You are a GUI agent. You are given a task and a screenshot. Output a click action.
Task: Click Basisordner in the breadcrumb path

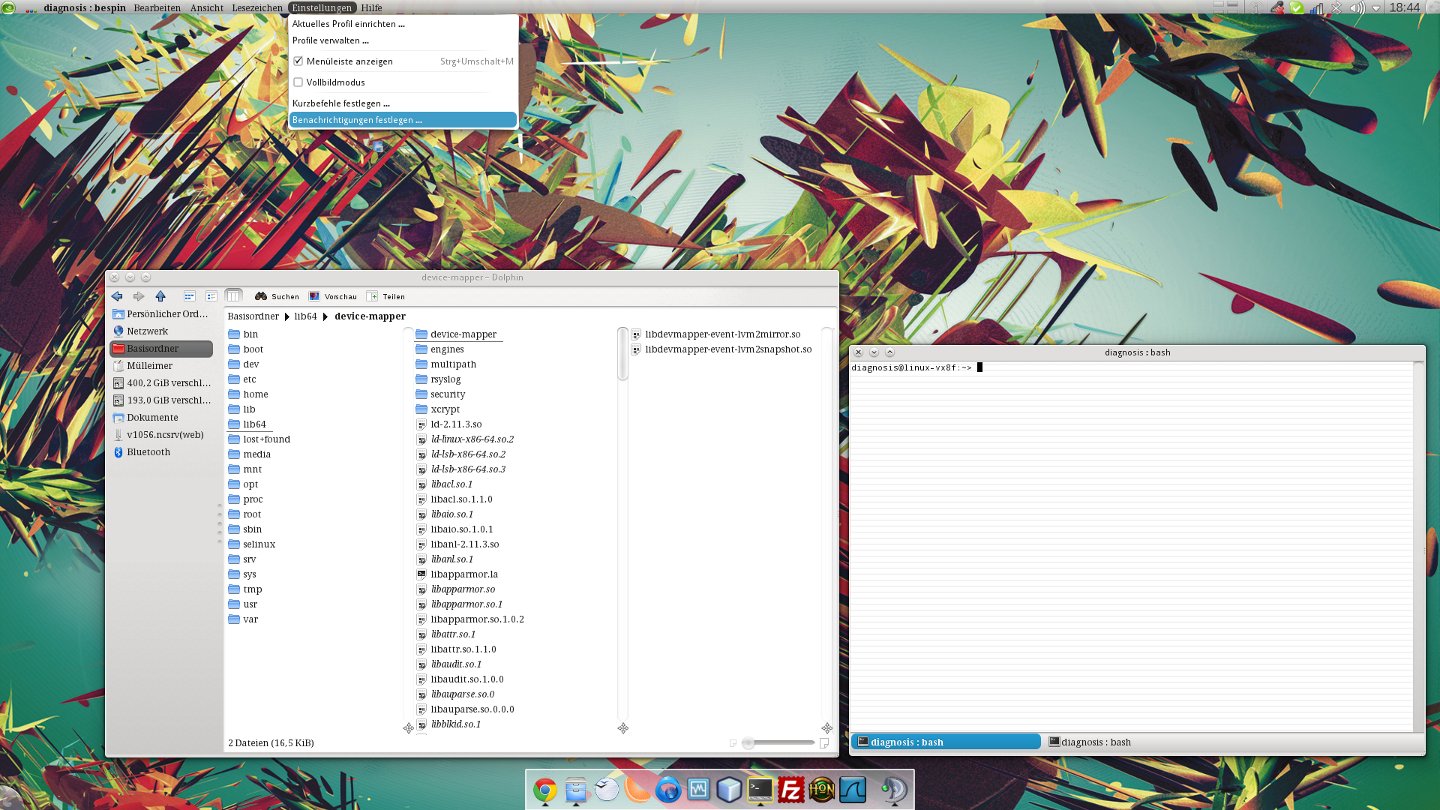tap(253, 316)
